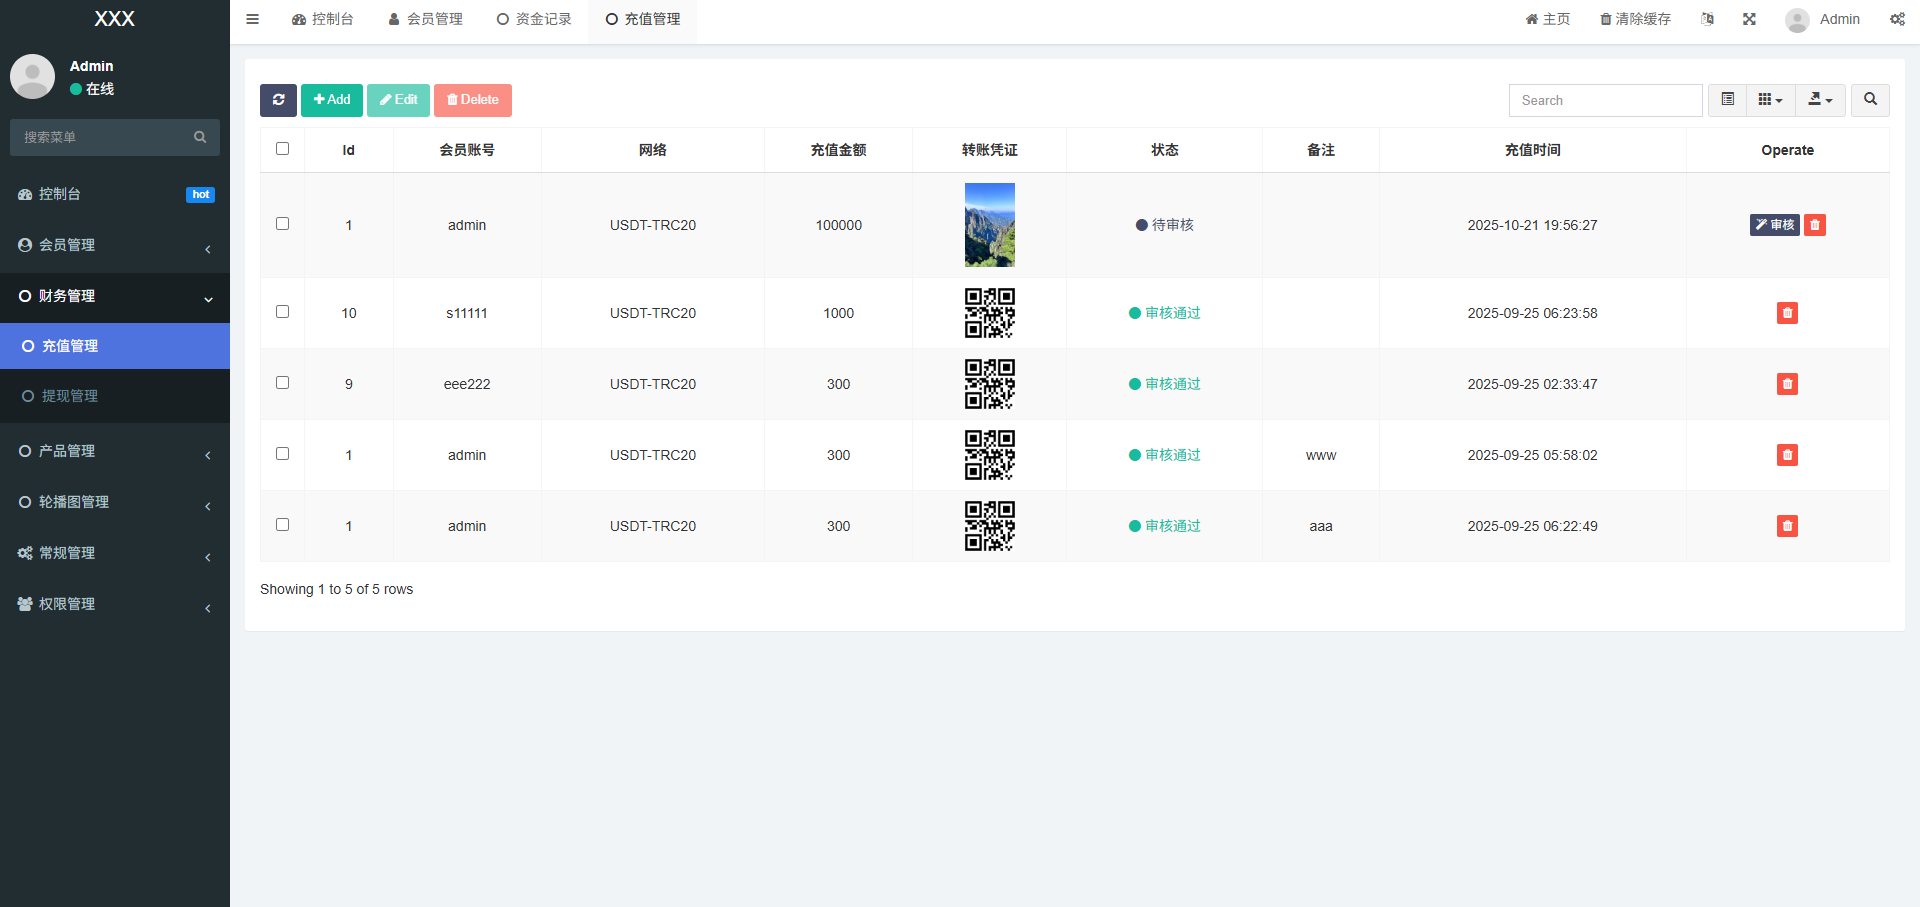Image resolution: width=1920 pixels, height=907 pixels.
Task: Check the select-all checkbox in table header
Action: coord(283,149)
